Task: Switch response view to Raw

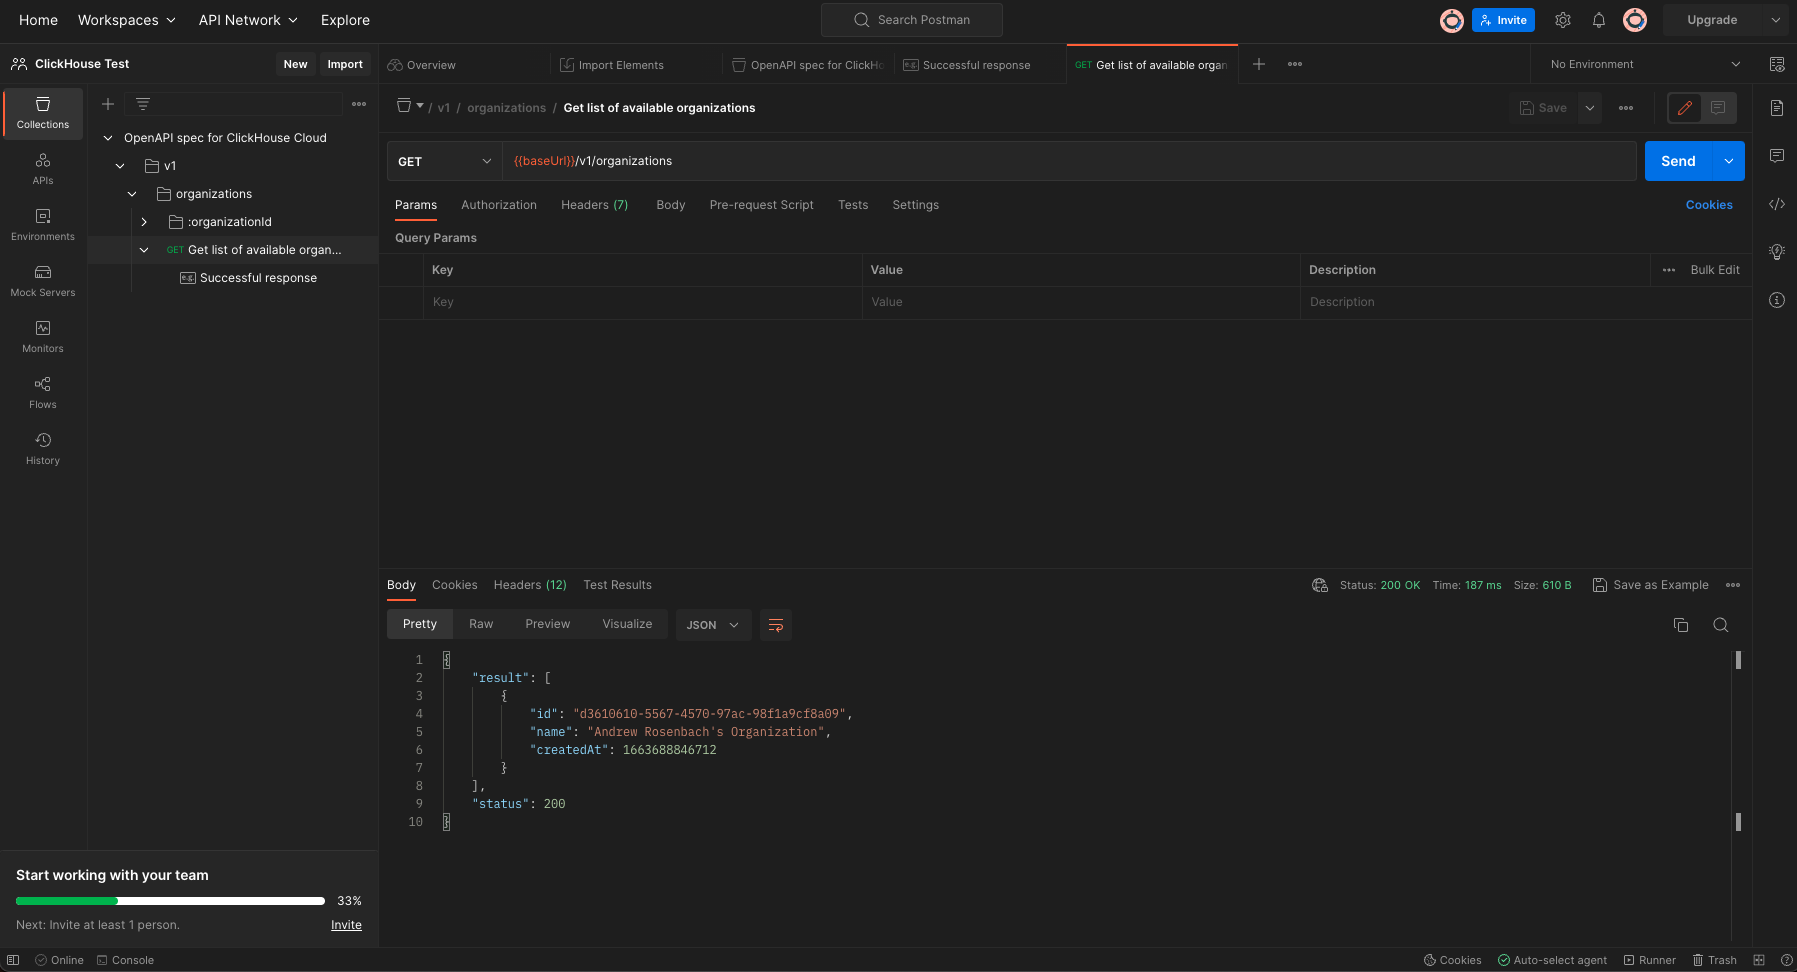Action: 481,624
